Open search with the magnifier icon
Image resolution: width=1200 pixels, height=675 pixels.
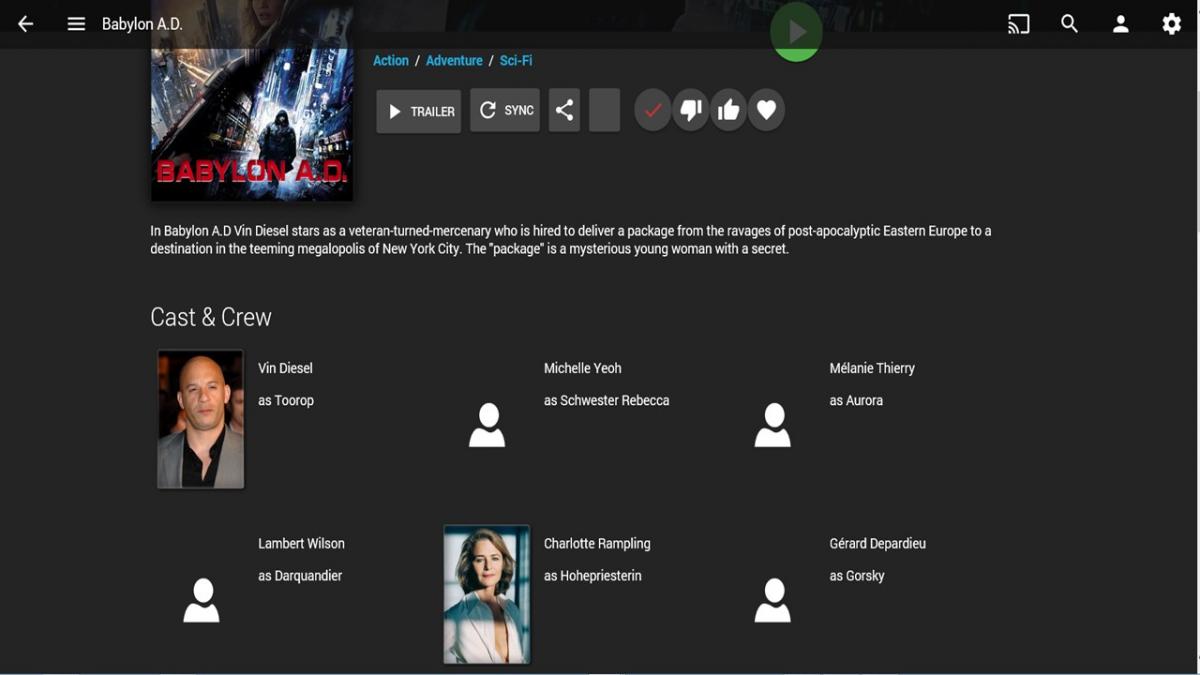click(x=1069, y=24)
